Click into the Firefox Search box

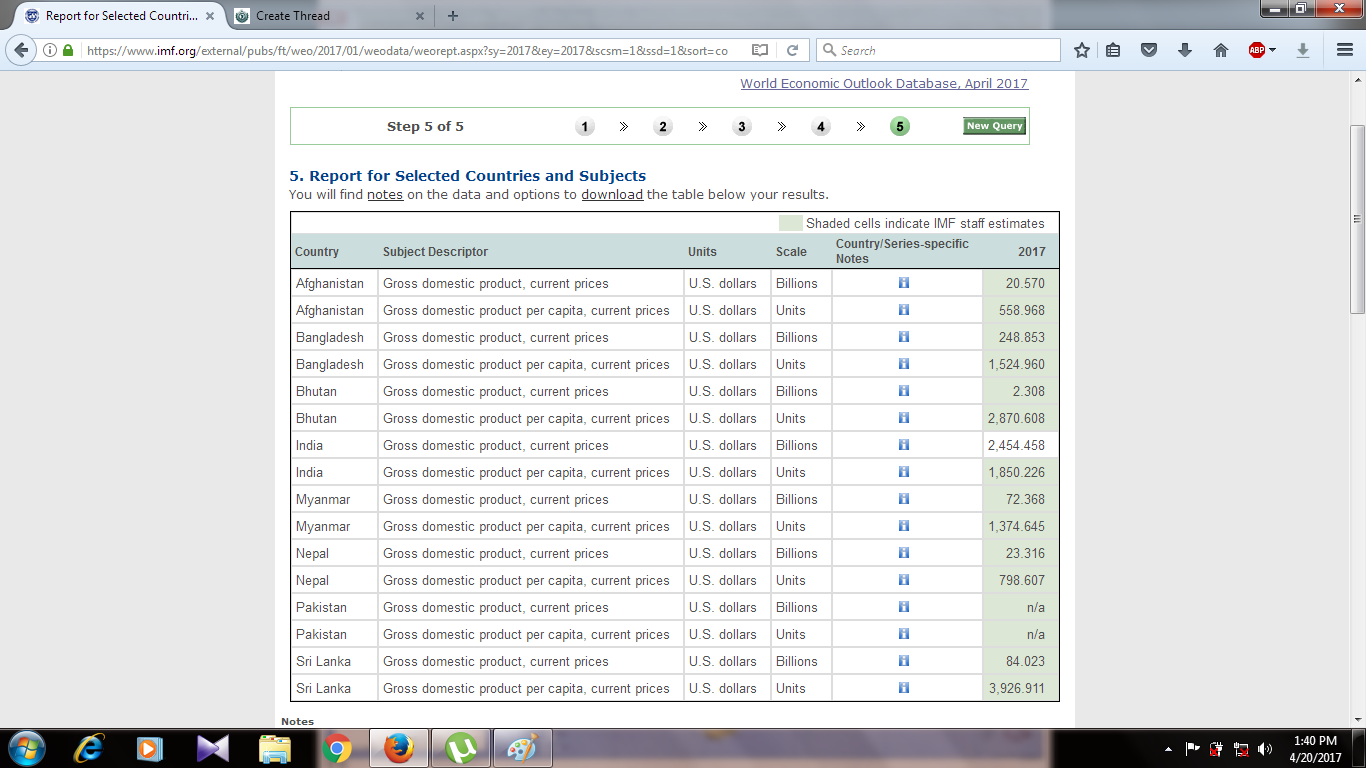tap(938, 50)
